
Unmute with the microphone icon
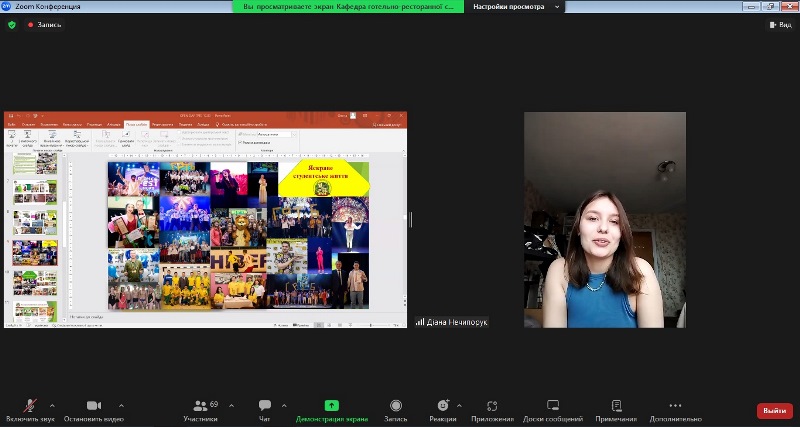click(29, 405)
